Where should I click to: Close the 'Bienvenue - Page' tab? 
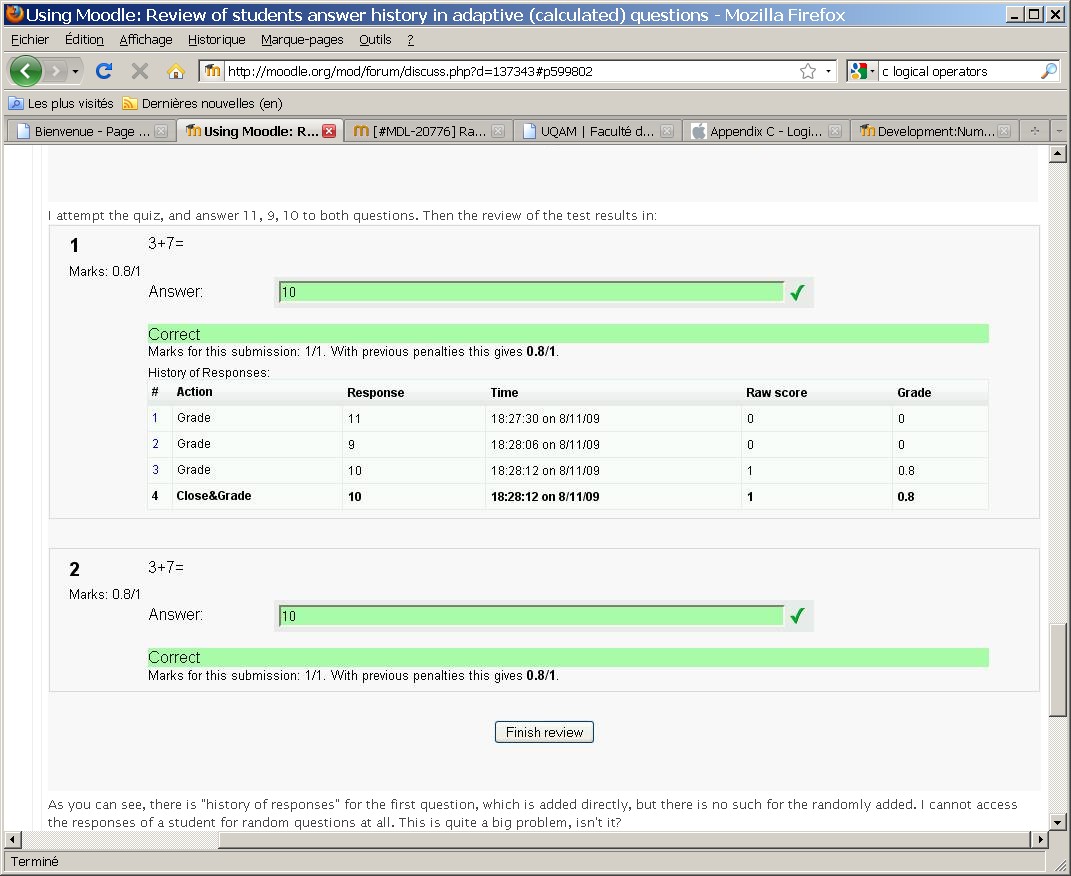point(161,131)
